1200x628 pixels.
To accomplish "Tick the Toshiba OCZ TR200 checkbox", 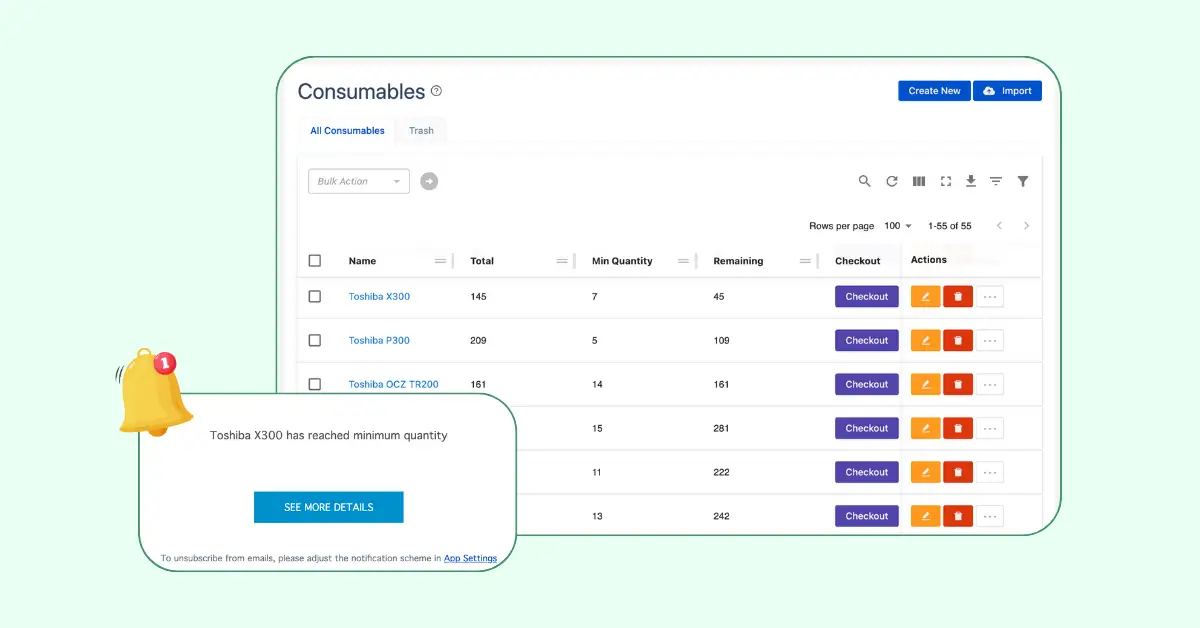I will (x=315, y=384).
